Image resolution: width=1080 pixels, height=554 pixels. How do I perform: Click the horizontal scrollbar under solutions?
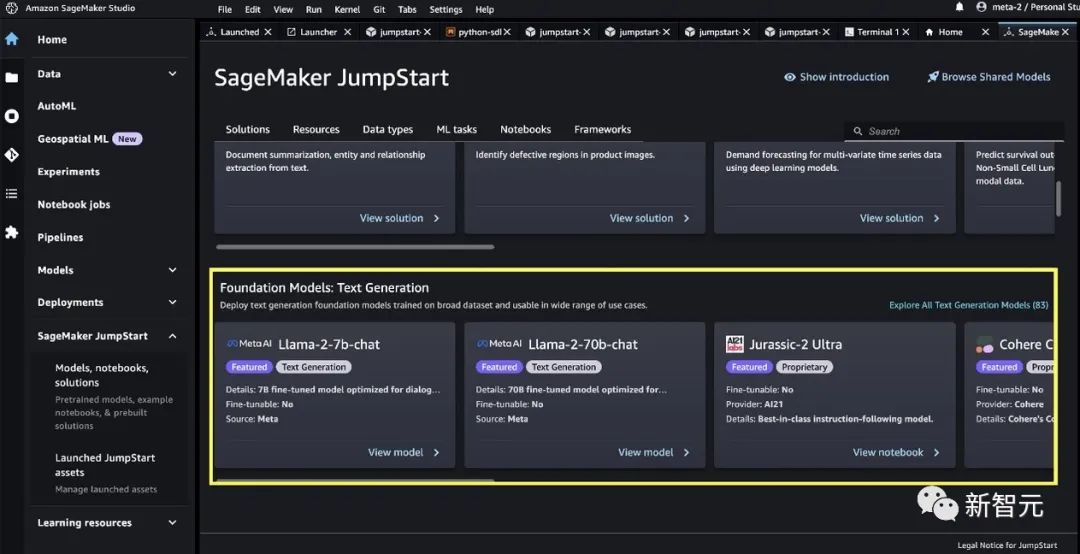click(x=355, y=246)
